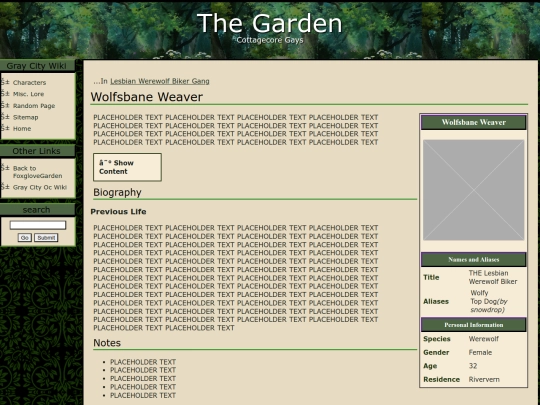
Task: Expand the Show Content box
Action: [127, 167]
